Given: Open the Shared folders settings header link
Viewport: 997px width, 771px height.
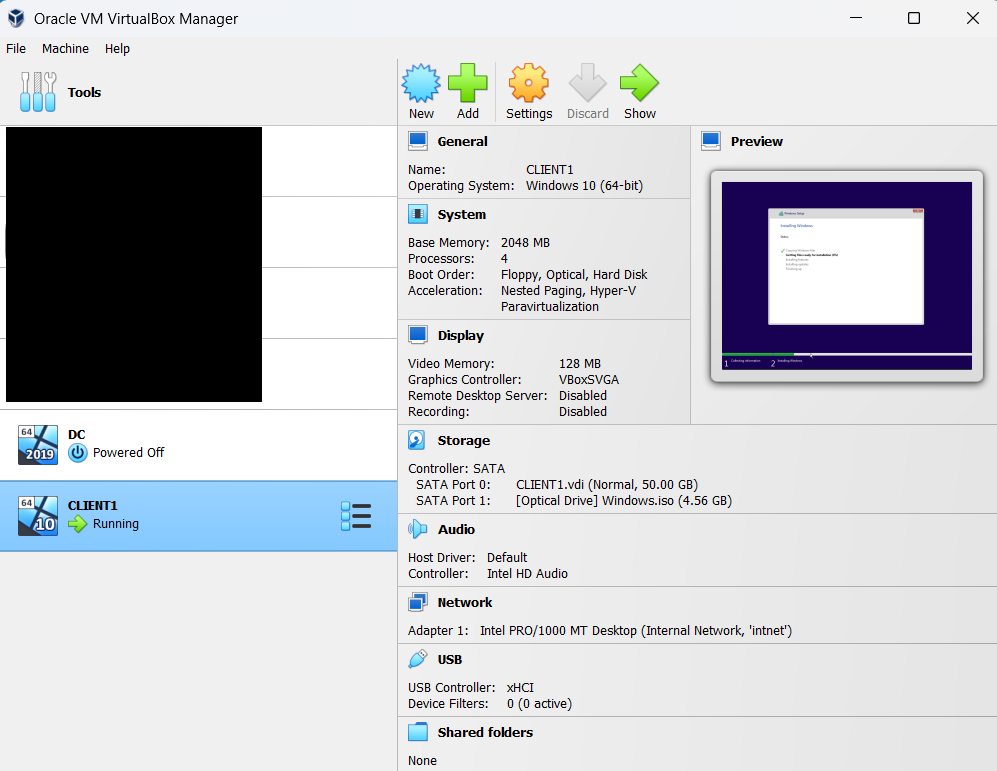Looking at the screenshot, I should (485, 732).
